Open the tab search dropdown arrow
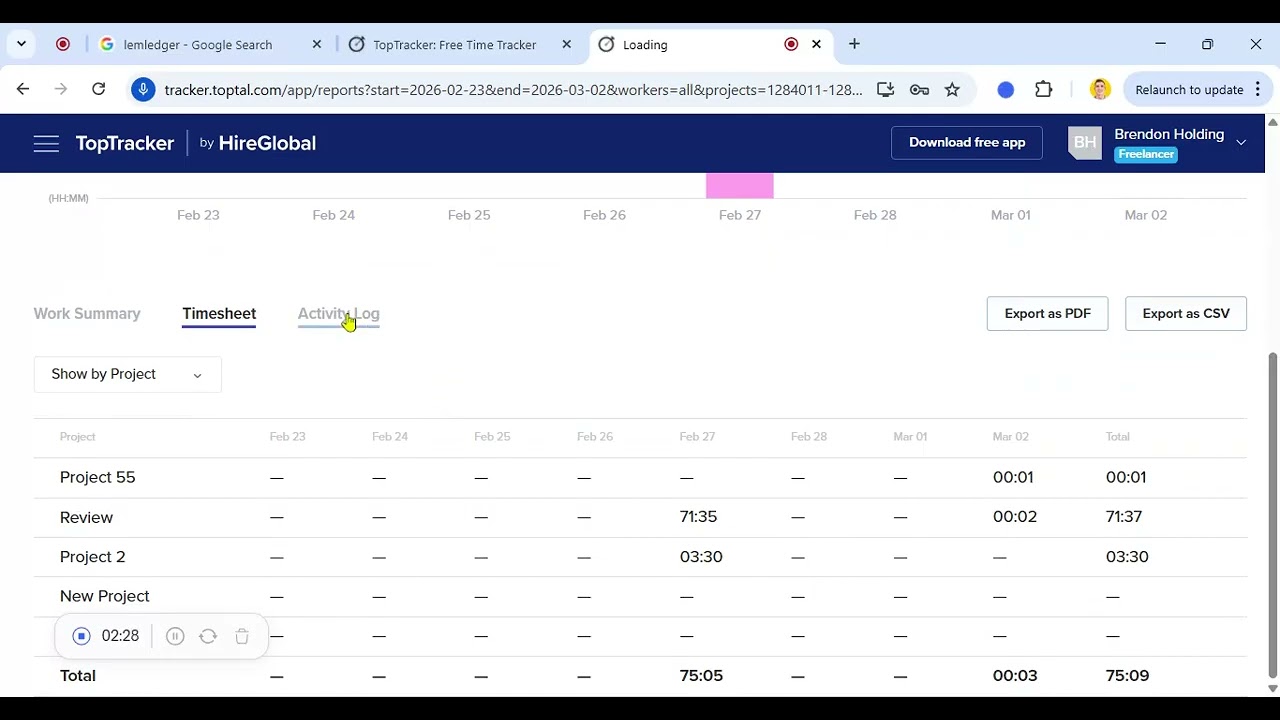The height and width of the screenshot is (720, 1280). 21,44
